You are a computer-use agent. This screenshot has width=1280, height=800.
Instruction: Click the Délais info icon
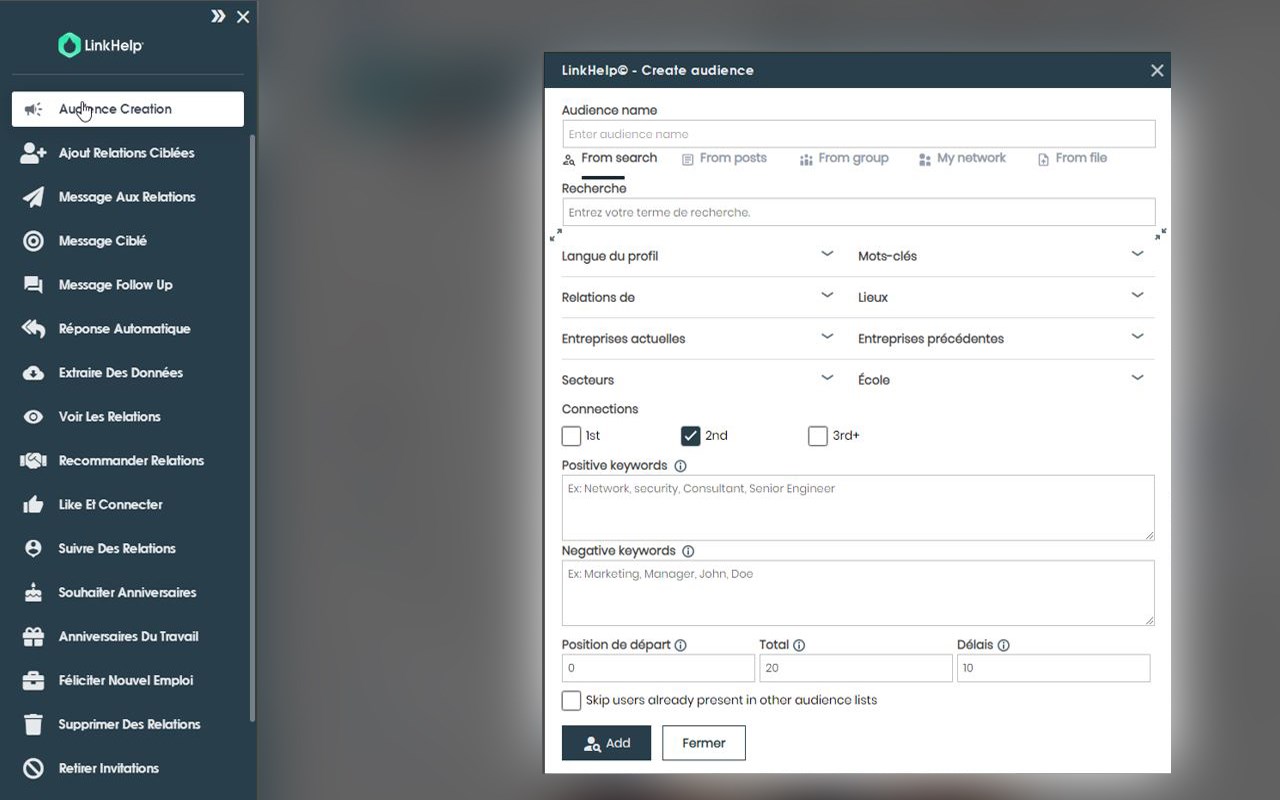coord(1003,646)
